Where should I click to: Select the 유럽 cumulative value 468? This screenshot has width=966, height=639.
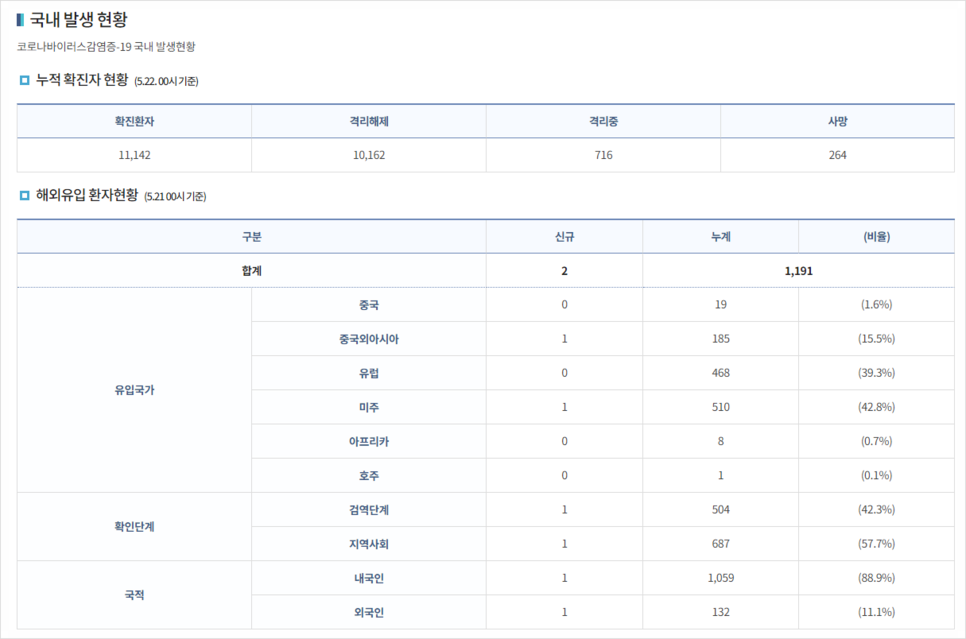[x=721, y=373]
